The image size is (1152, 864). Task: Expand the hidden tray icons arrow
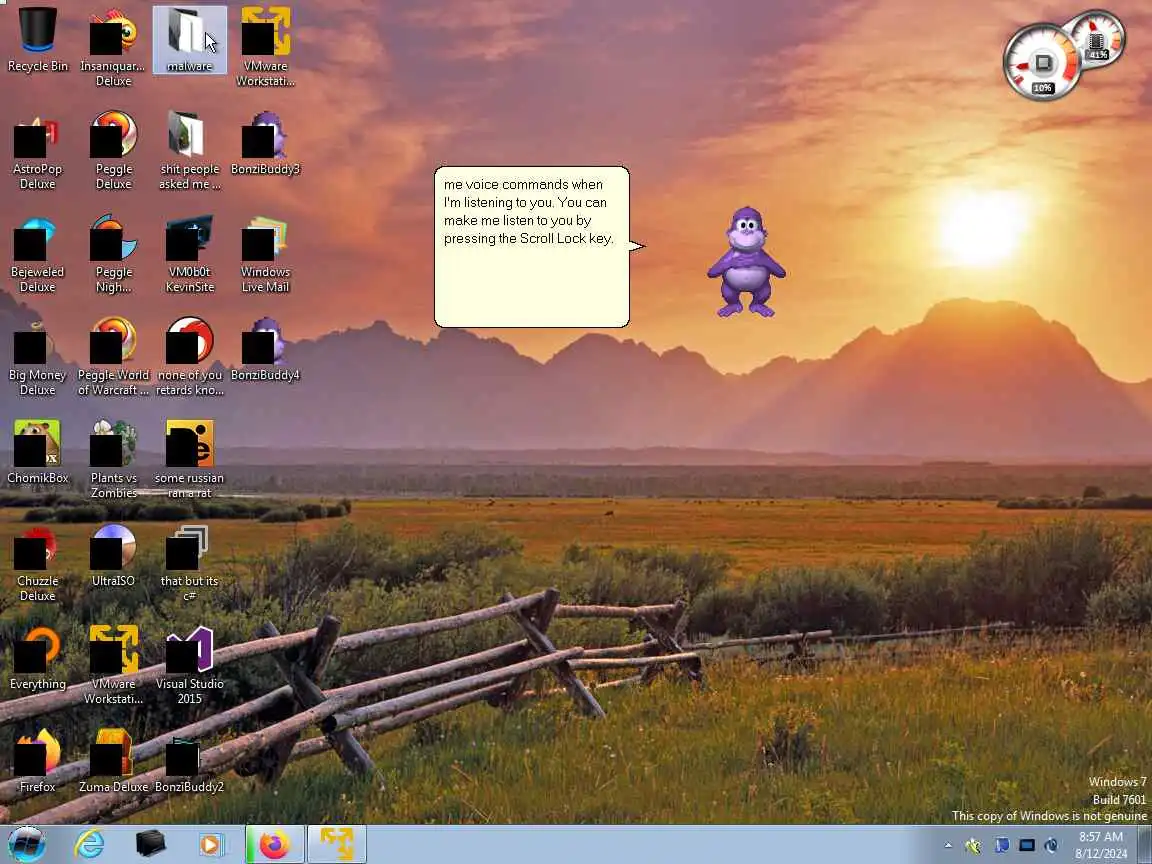[x=948, y=846]
